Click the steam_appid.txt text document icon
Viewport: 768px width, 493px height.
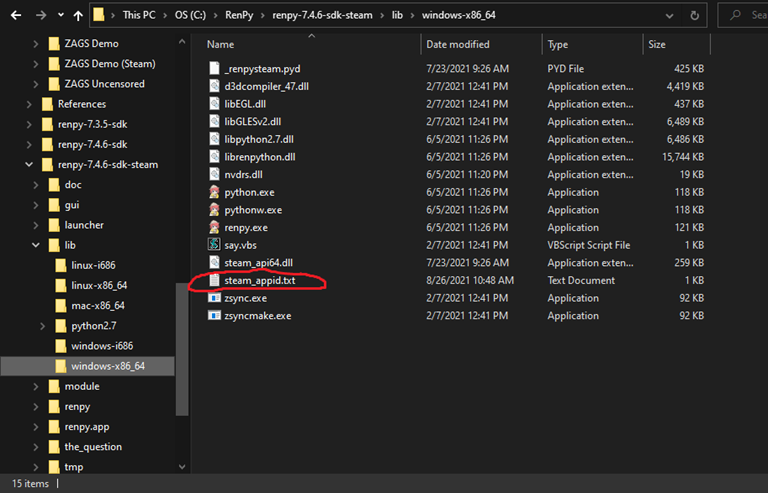(x=214, y=280)
